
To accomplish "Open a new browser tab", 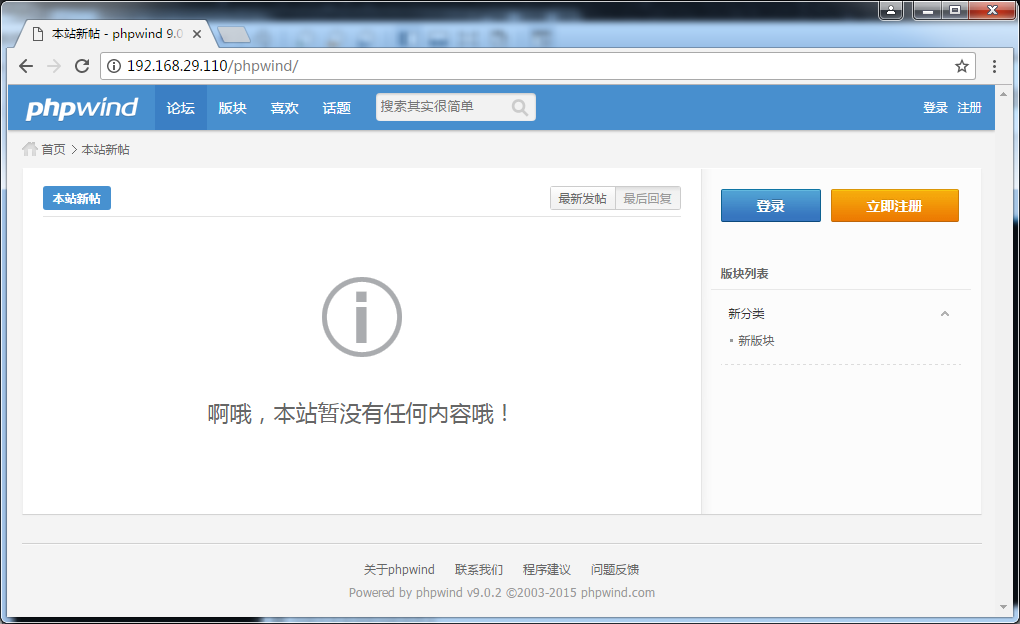I will 234,34.
